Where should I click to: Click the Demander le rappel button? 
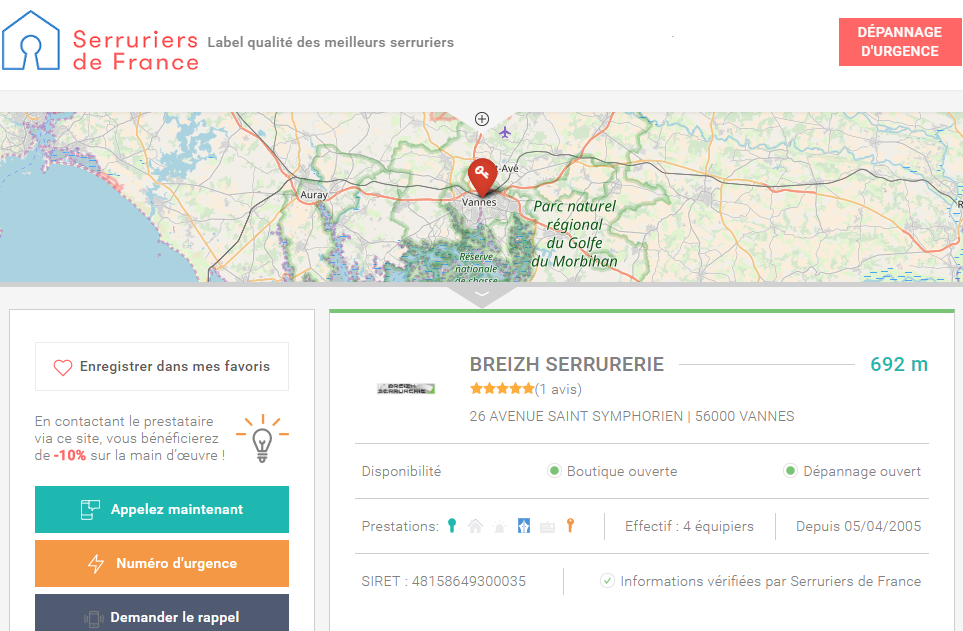point(162,615)
